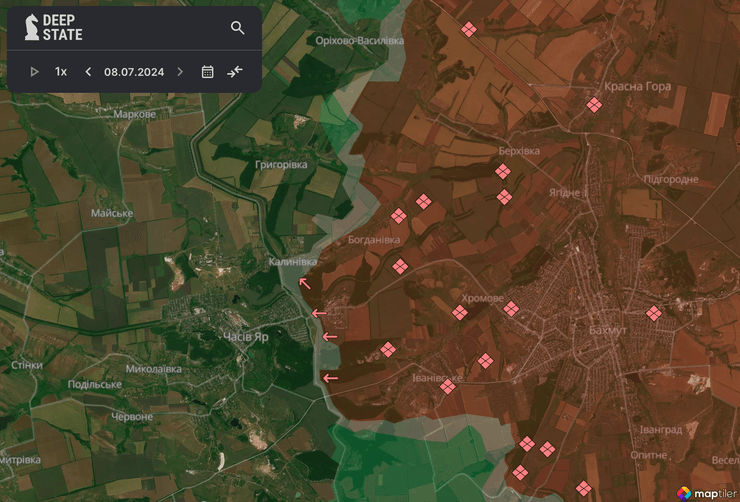Select unit marker at Іванівське
Screen dimensions: 740x502
(447, 386)
